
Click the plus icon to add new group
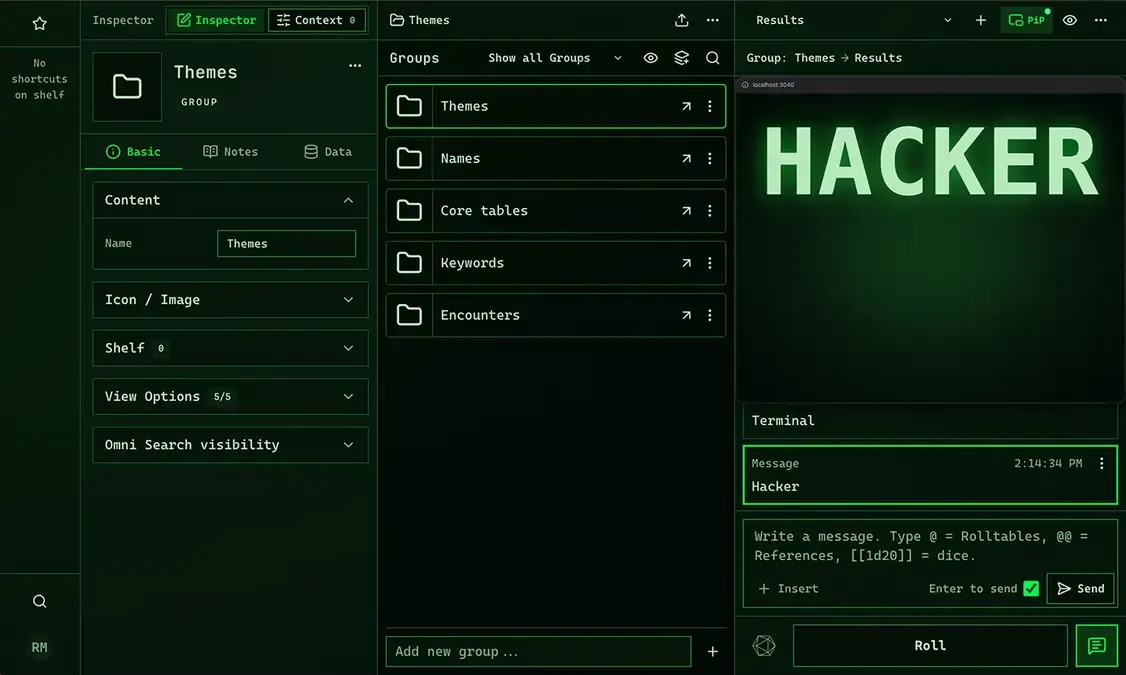[x=712, y=651]
